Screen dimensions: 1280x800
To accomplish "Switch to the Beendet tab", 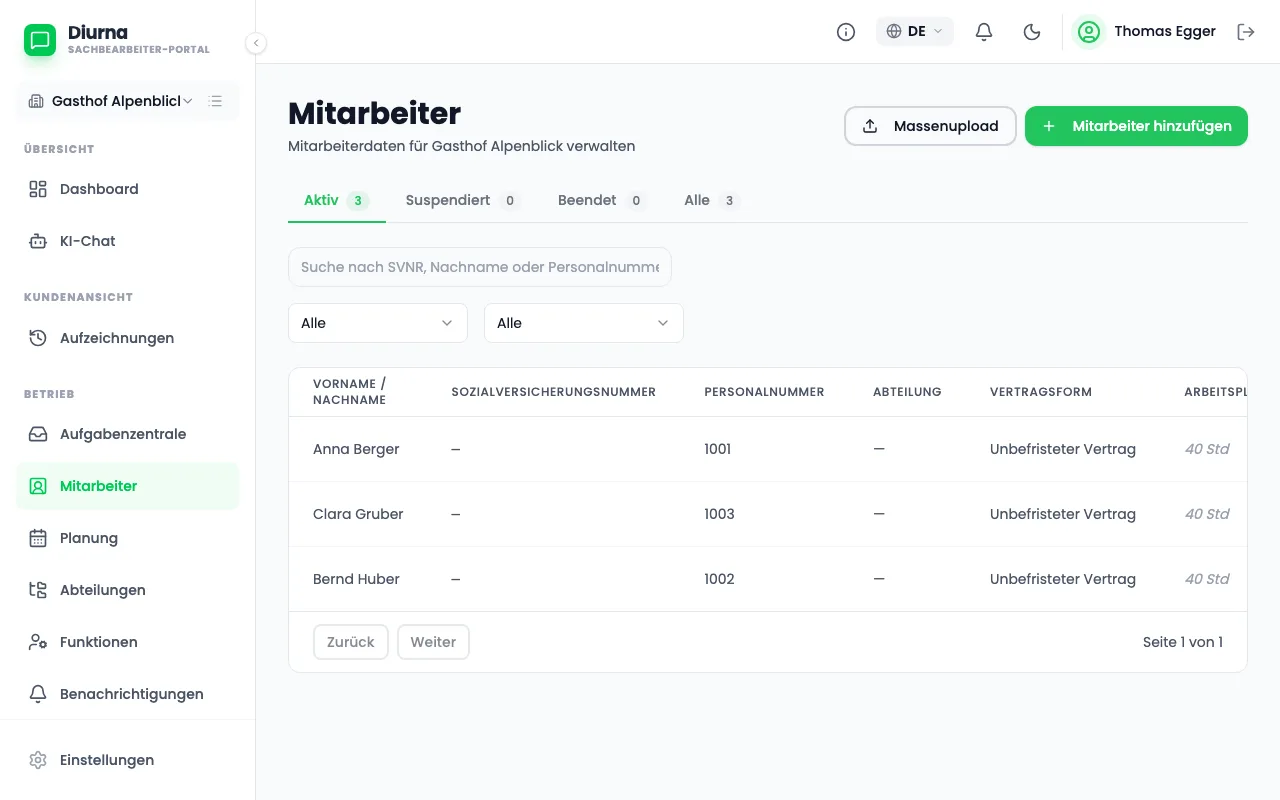I will 602,200.
